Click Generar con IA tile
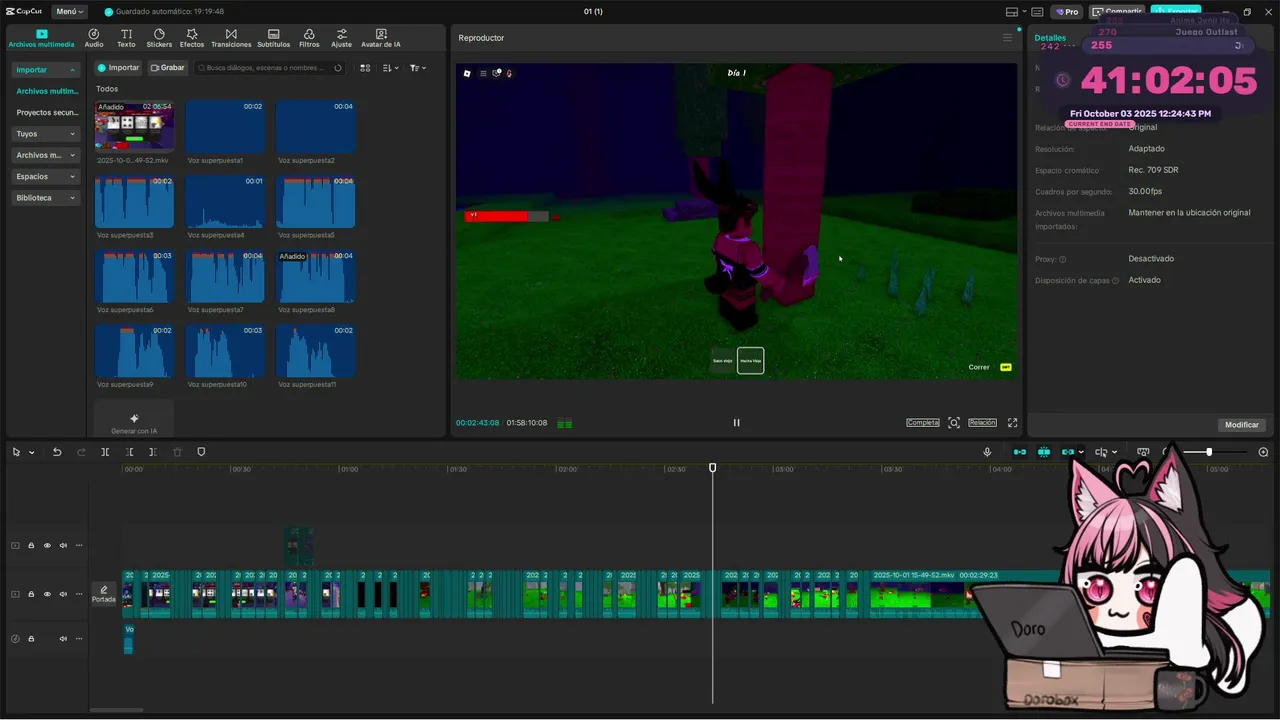Viewport: 1280px width, 720px height. [134, 420]
